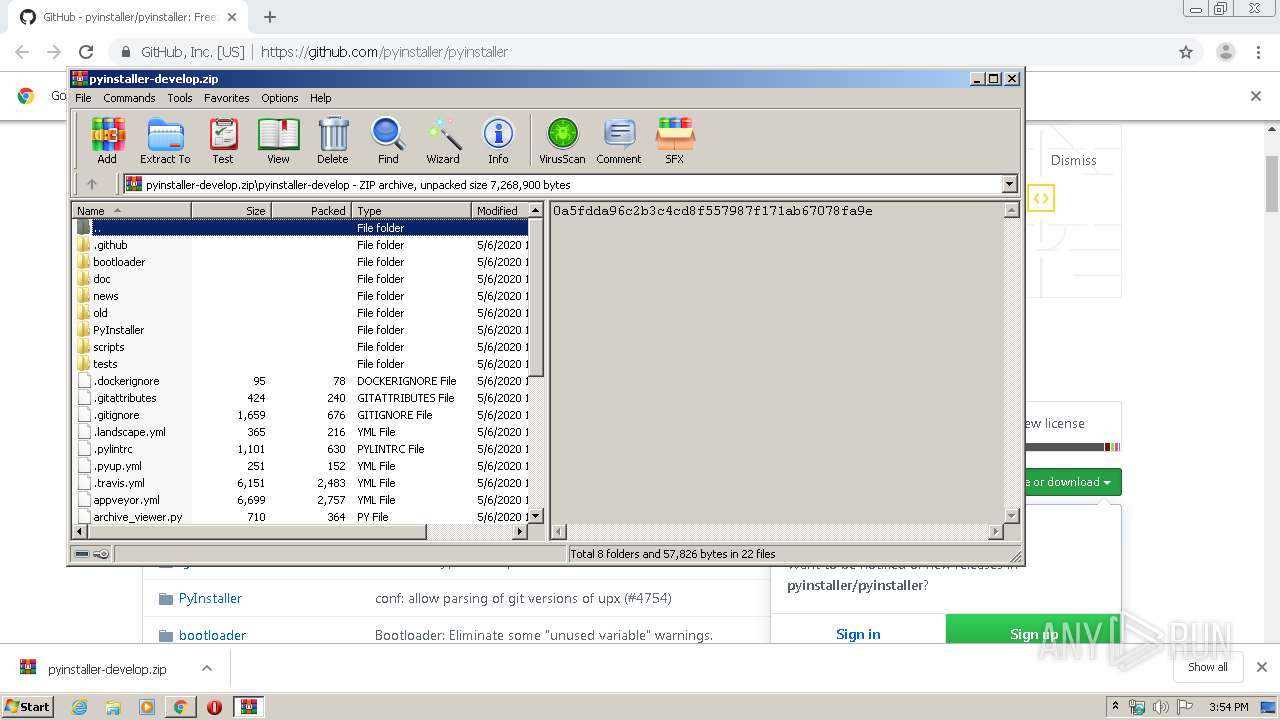Select the .gitignore file row
1280x720 pixels.
[300, 415]
